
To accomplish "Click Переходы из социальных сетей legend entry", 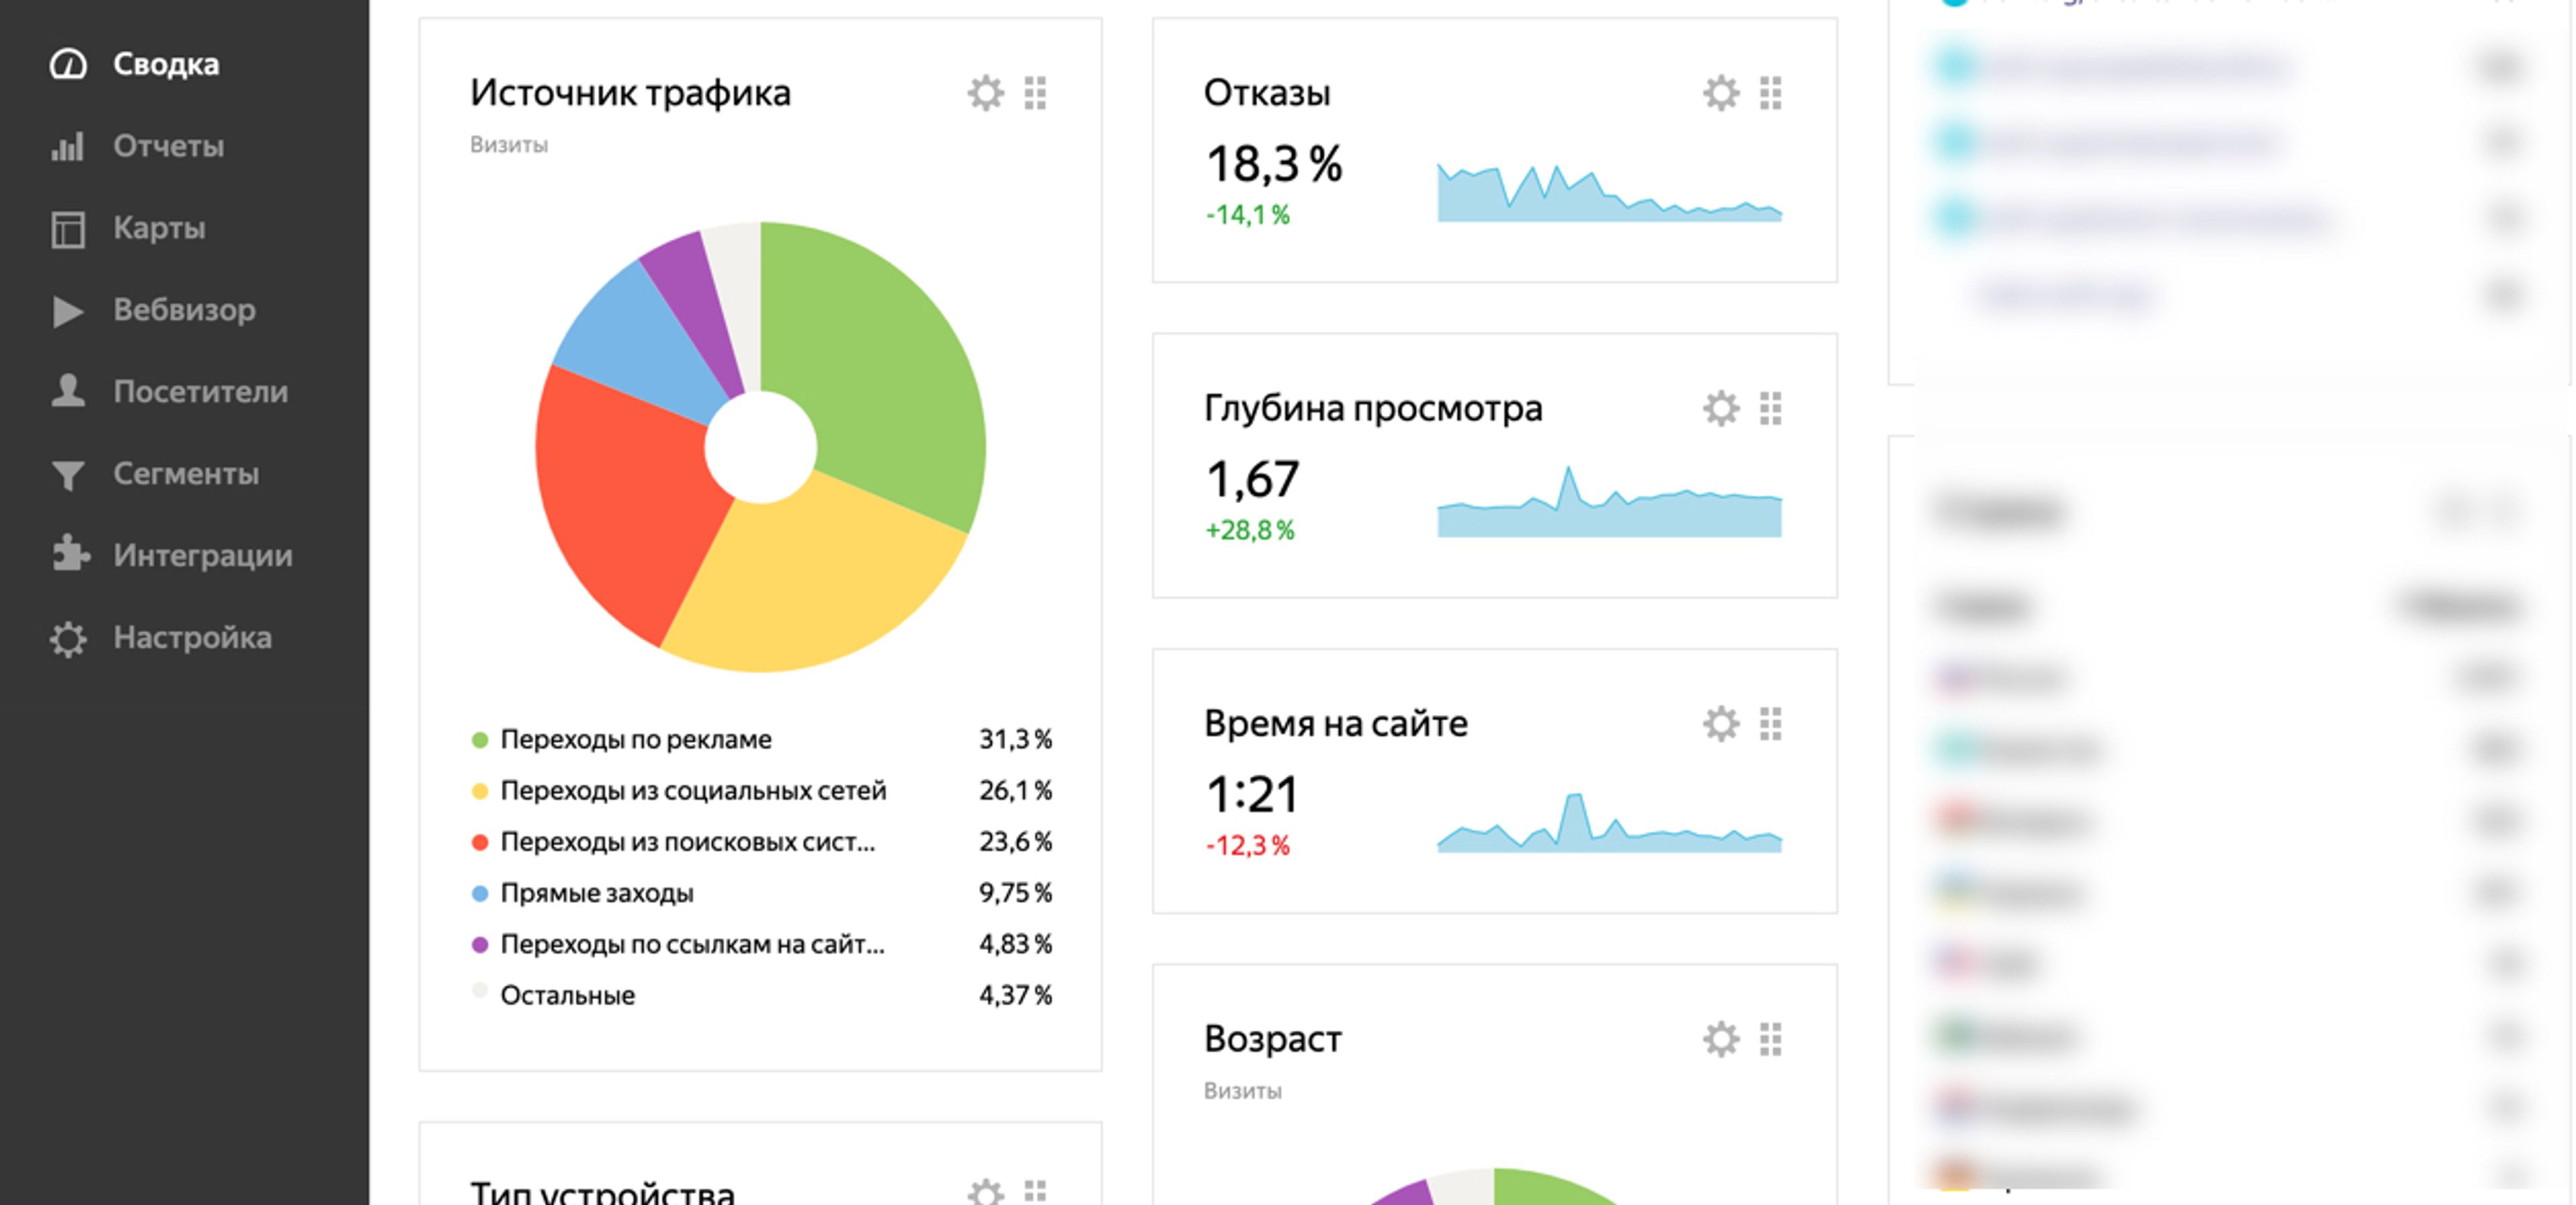I will (x=692, y=791).
